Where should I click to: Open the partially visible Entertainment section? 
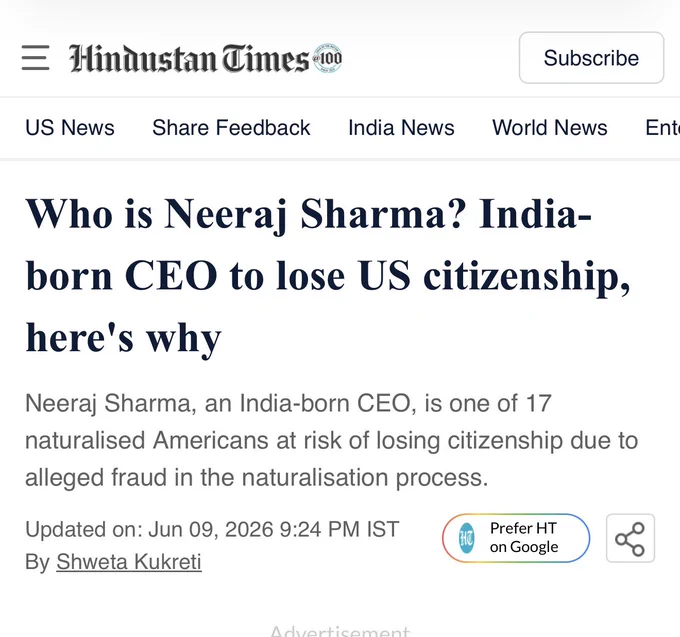[662, 128]
